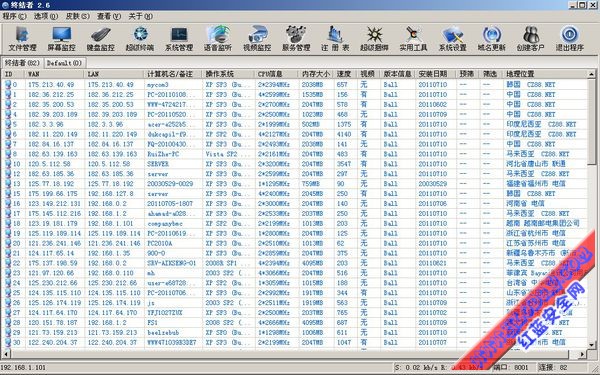Open 系统设置 settings icon
Image resolution: width=600 pixels, height=375 pixels.
(453, 39)
